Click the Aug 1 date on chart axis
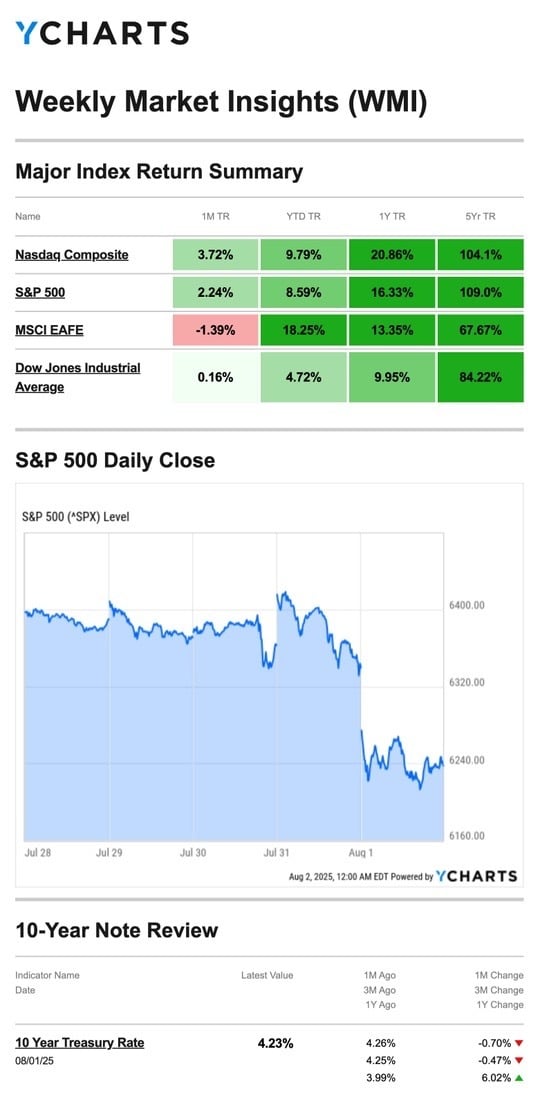540x1096 pixels. pyautogui.click(x=360, y=853)
